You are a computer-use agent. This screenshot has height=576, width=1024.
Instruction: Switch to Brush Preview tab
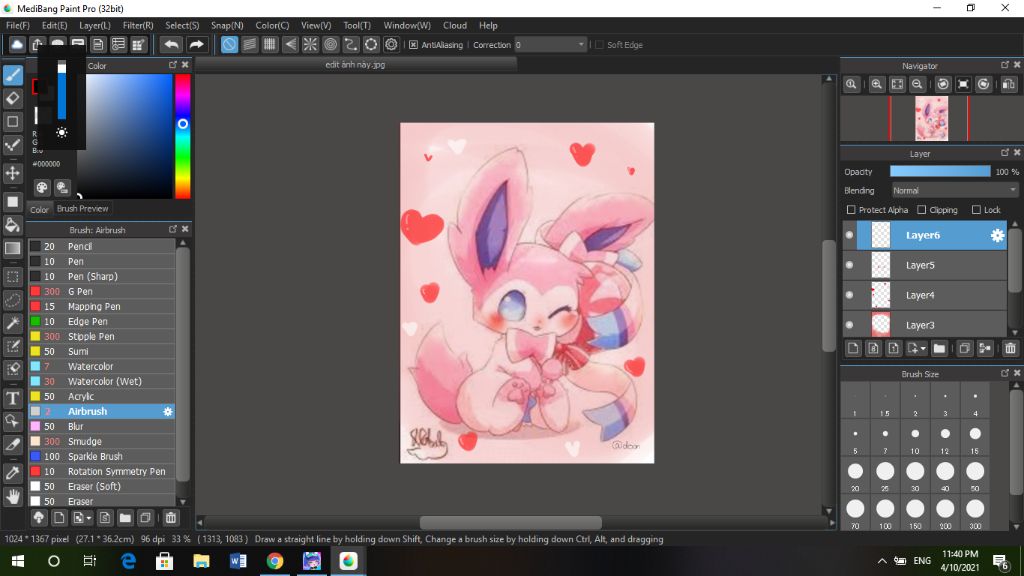click(82, 208)
